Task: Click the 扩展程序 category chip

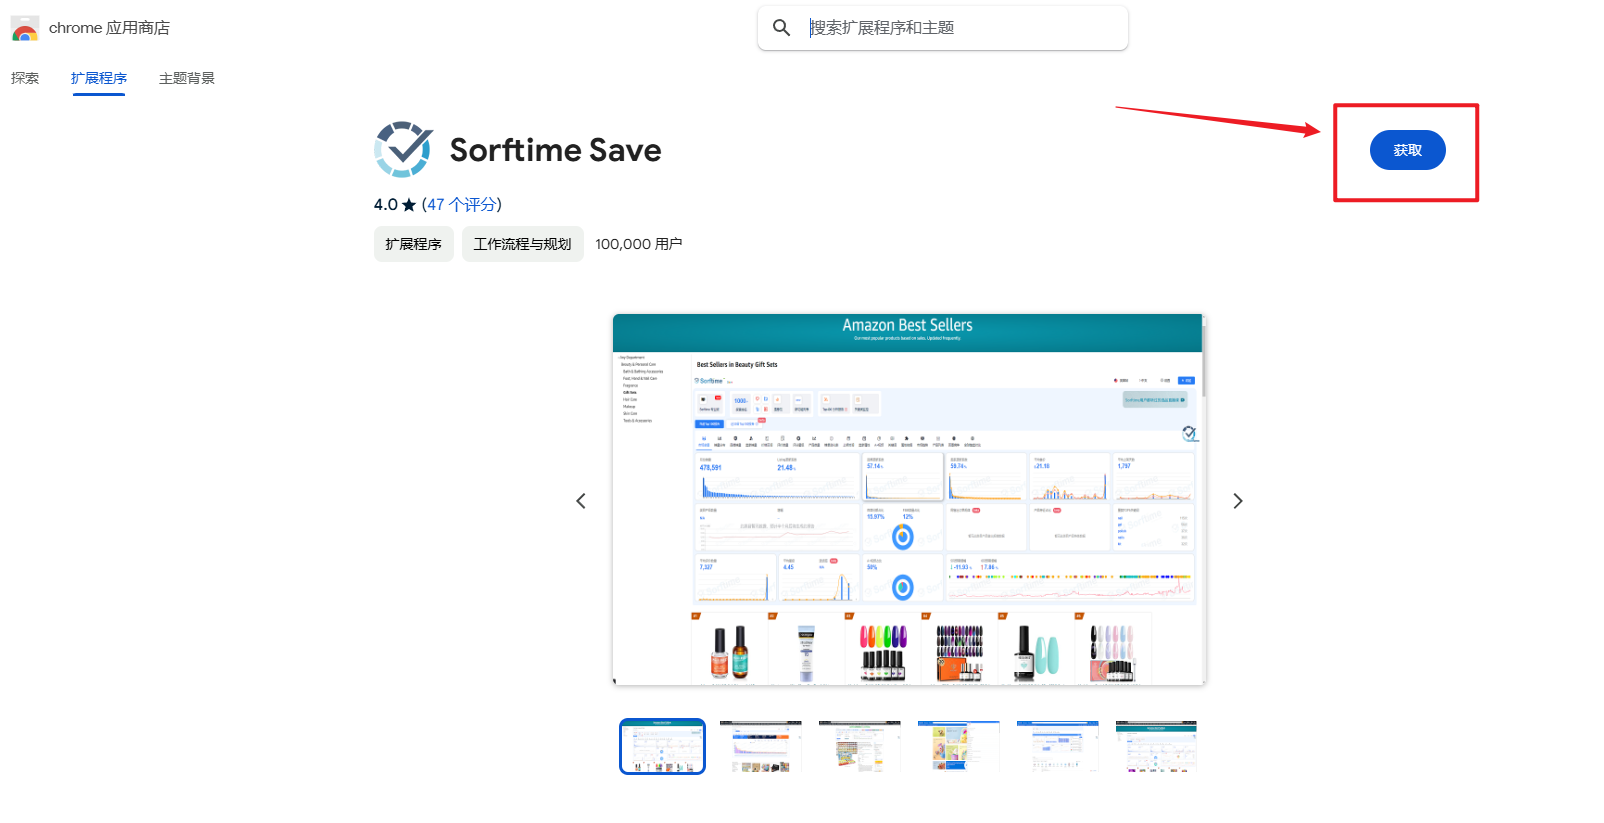Action: click(414, 244)
